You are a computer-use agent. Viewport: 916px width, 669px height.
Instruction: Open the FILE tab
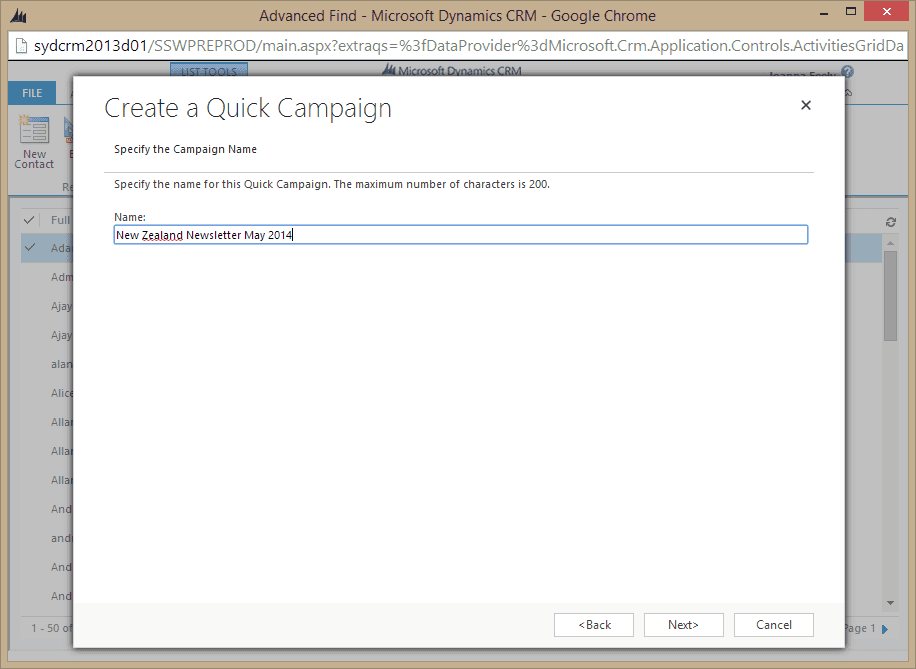(x=32, y=93)
